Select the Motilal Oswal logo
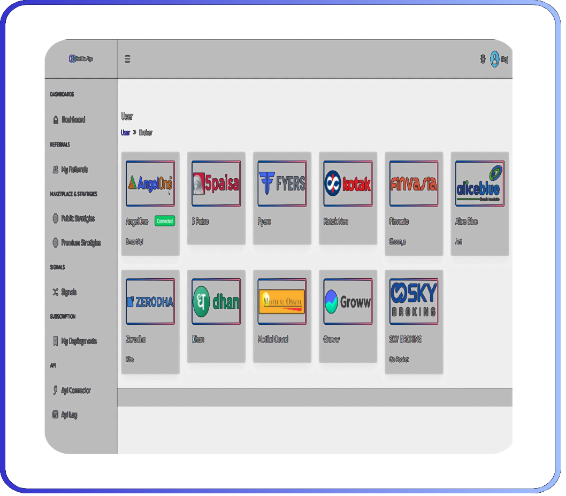Image resolution: width=566 pixels, height=496 pixels. (282, 301)
